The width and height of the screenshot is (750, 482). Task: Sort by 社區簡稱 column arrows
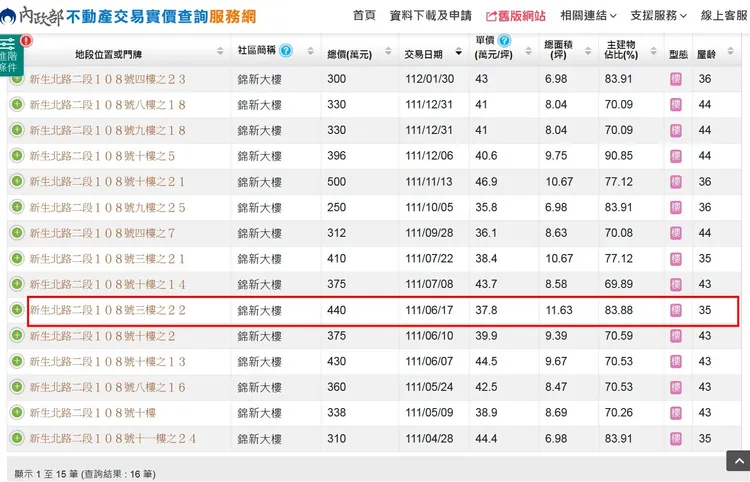pos(310,50)
